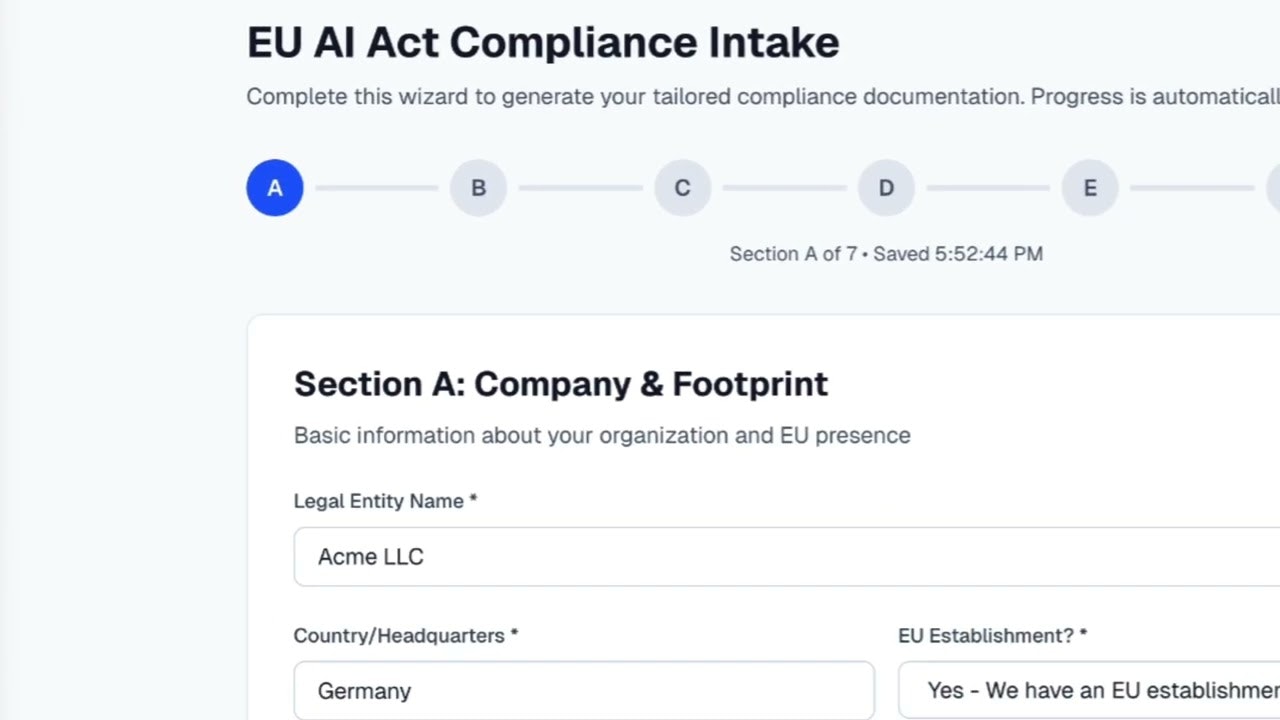Click the 'Complete this wizard' intro text
Screen dimensions: 1280x720
pyautogui.click(x=763, y=97)
